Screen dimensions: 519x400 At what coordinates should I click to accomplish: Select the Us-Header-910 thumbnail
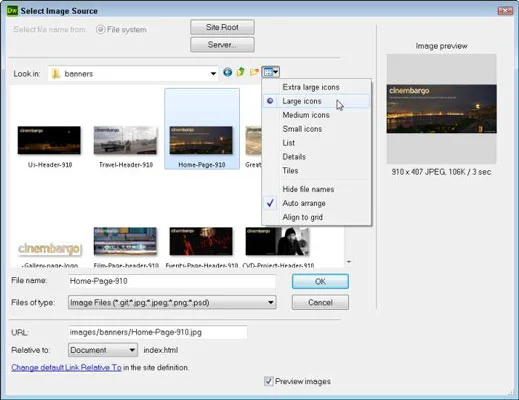tap(49, 140)
